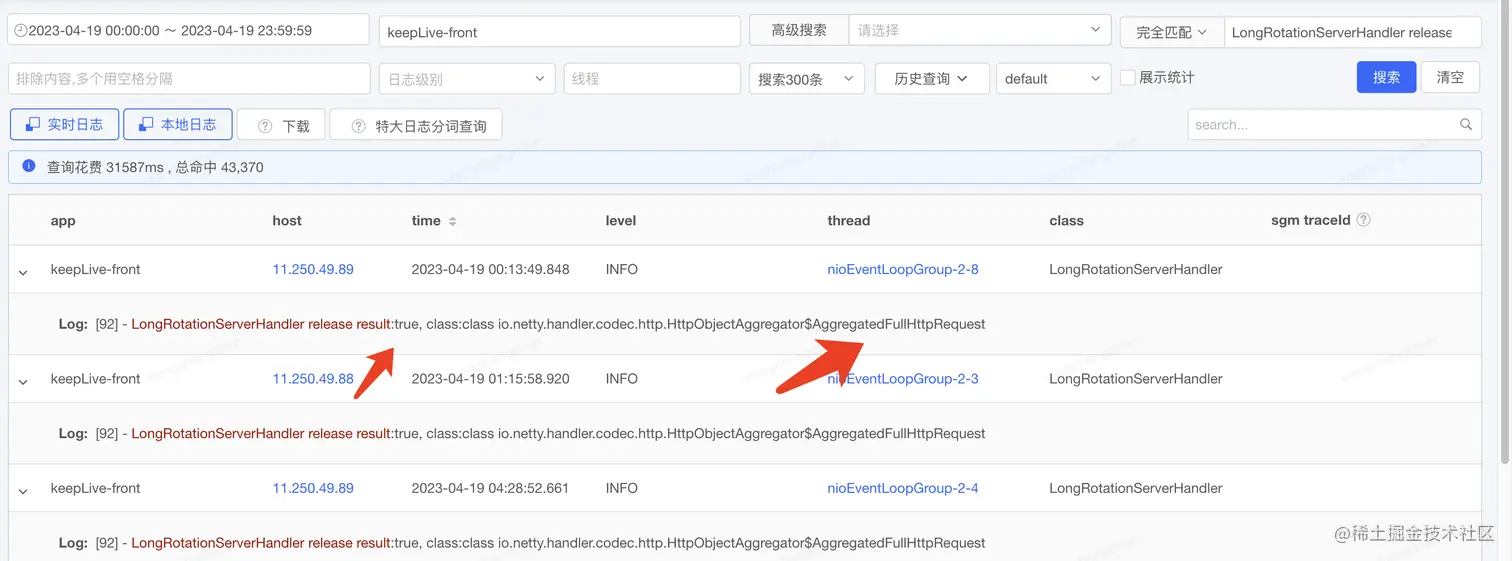Click timestamp 2023-04-19 04:28:52.661
The height and width of the screenshot is (561, 1512).
[x=491, y=488]
